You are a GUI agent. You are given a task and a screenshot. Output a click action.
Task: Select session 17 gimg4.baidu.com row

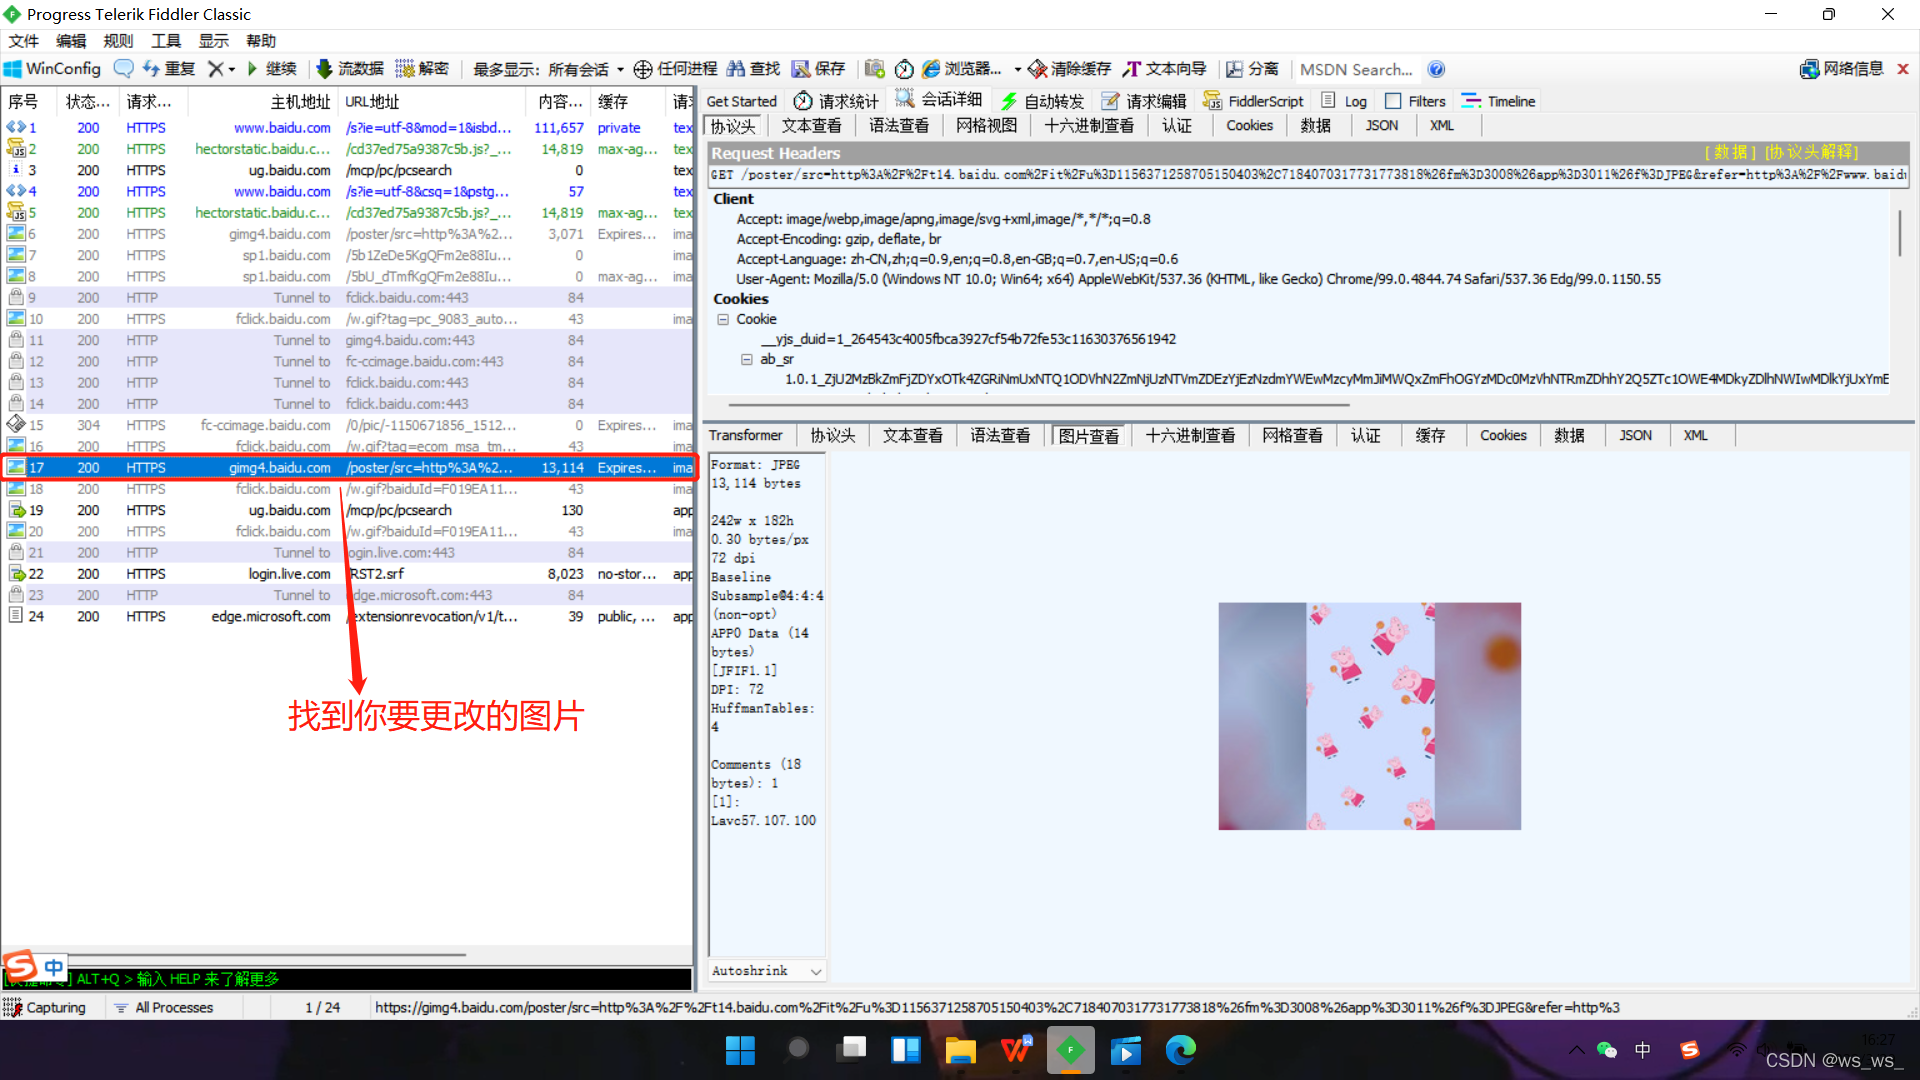[347, 468]
